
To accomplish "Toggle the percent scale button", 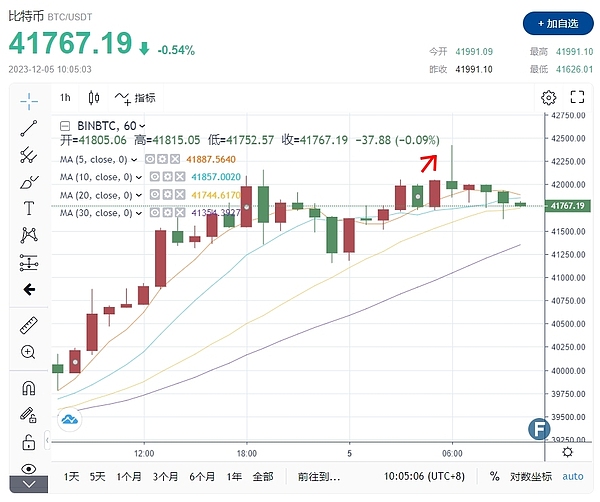I will tap(495, 477).
